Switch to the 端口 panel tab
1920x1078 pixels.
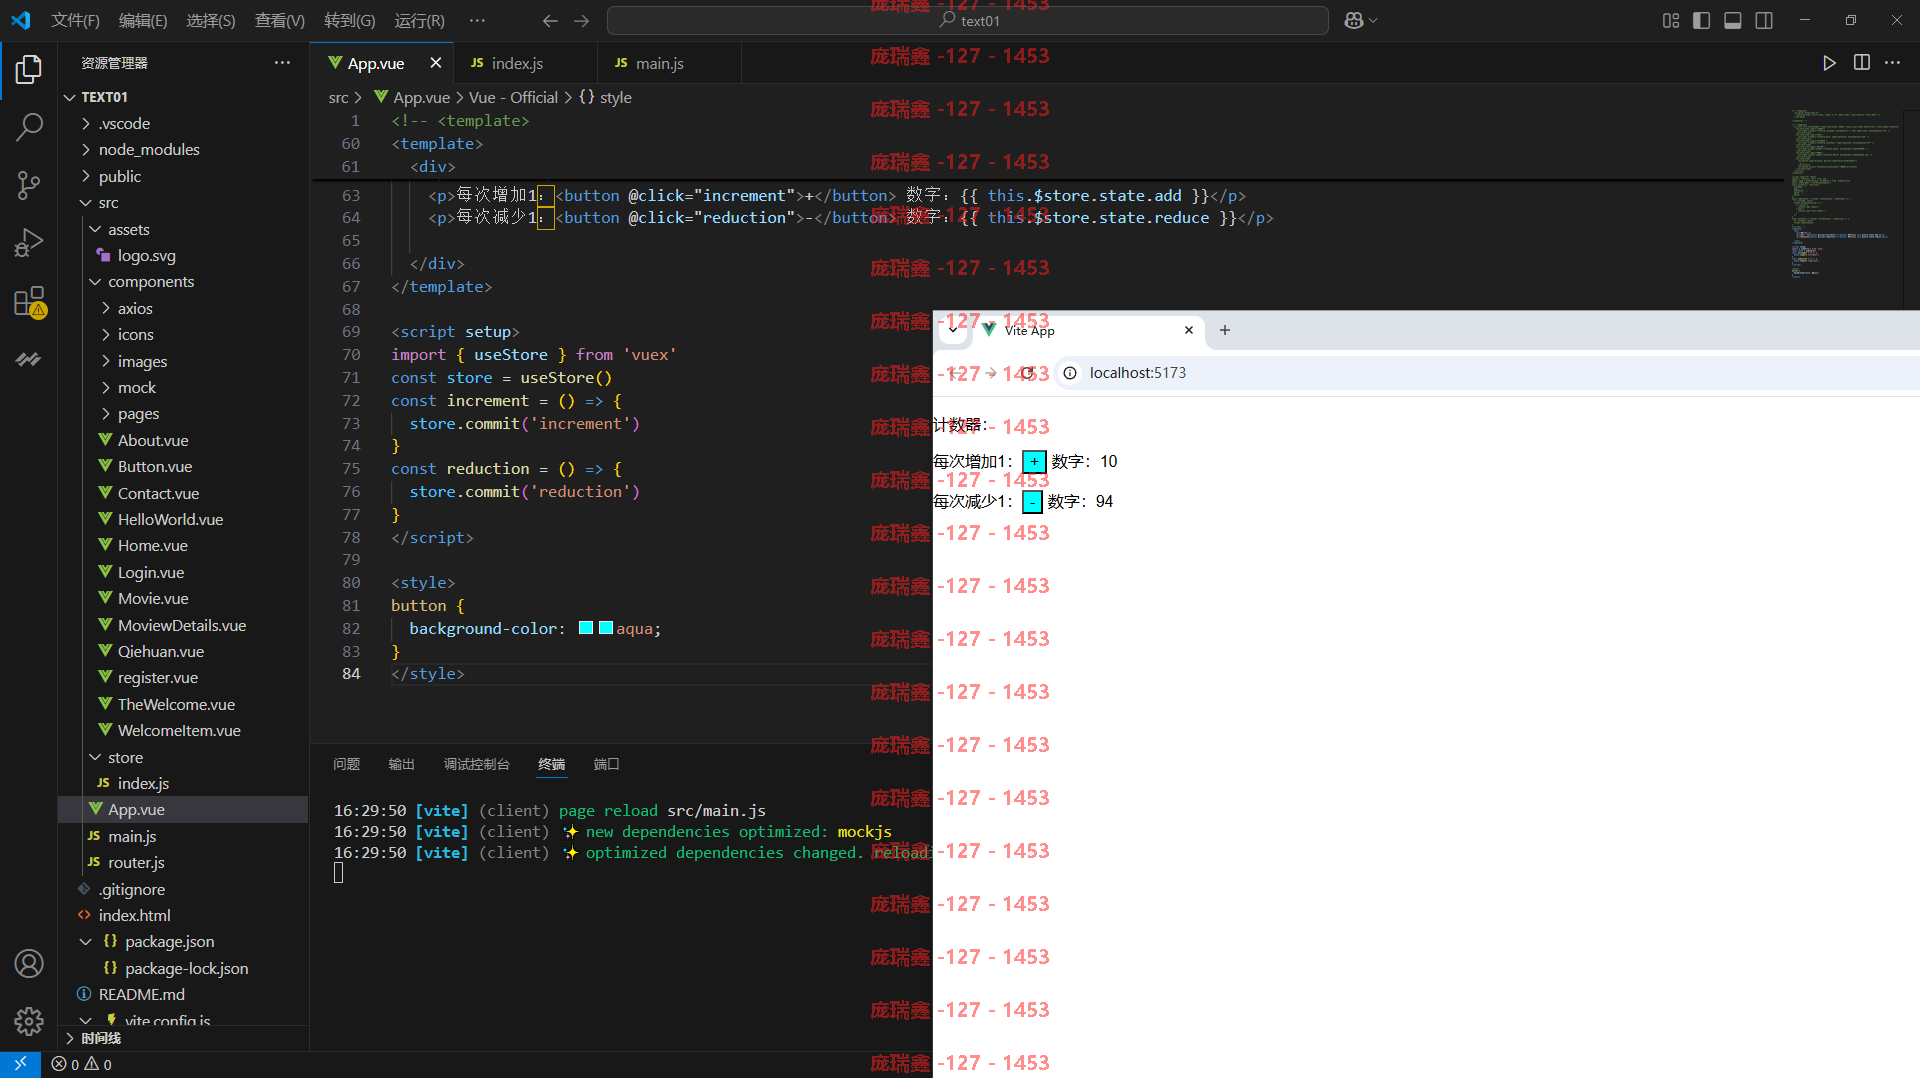[x=606, y=764]
